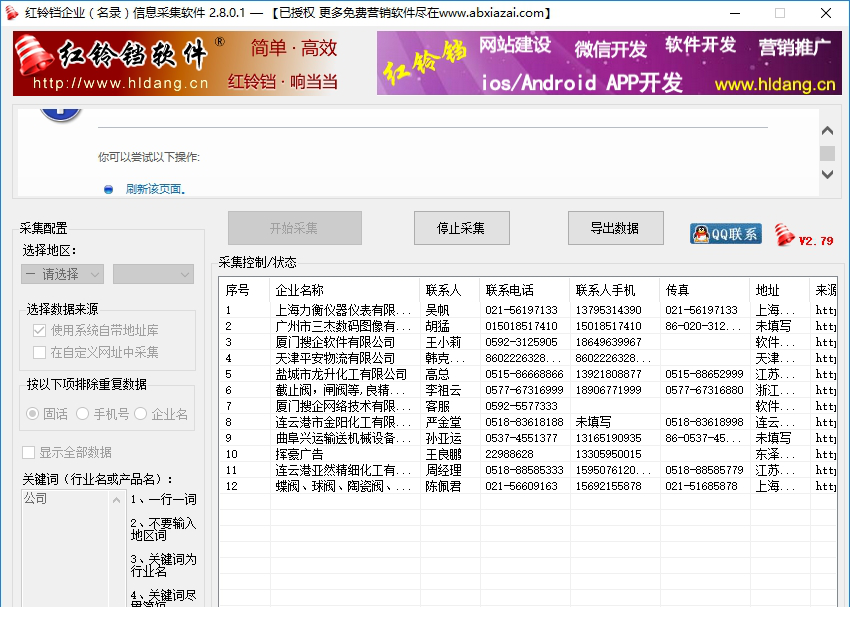Image resolution: width=850 pixels, height=631 pixels.
Task: Select row 连云港市金阳化工有限...
Action: (528, 422)
